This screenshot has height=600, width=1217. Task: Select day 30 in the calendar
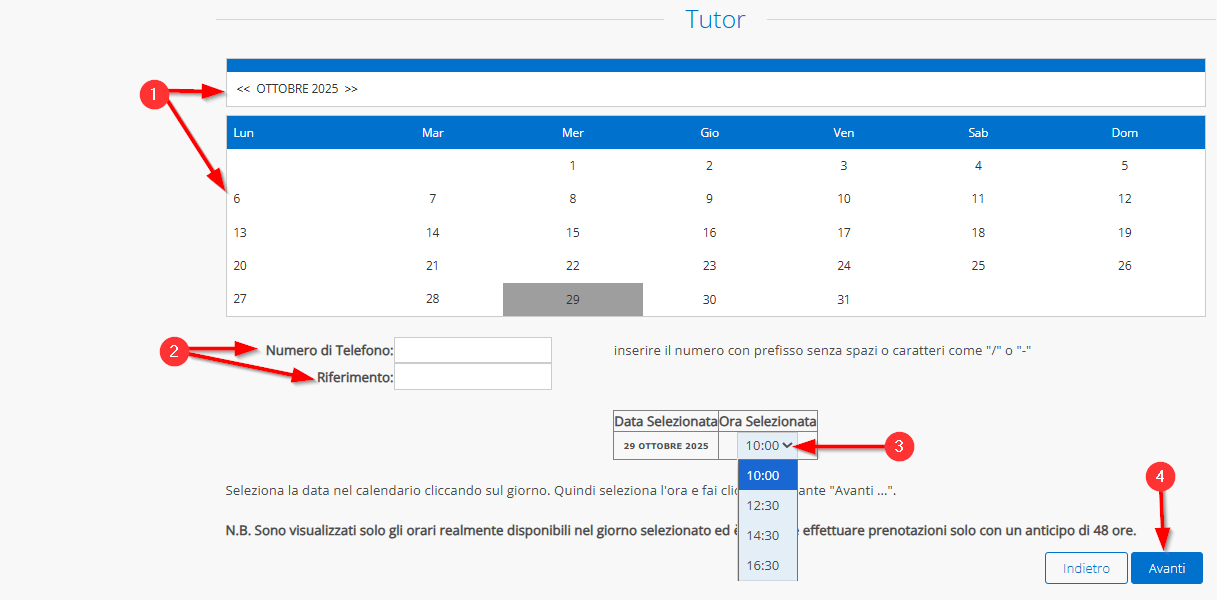(709, 299)
